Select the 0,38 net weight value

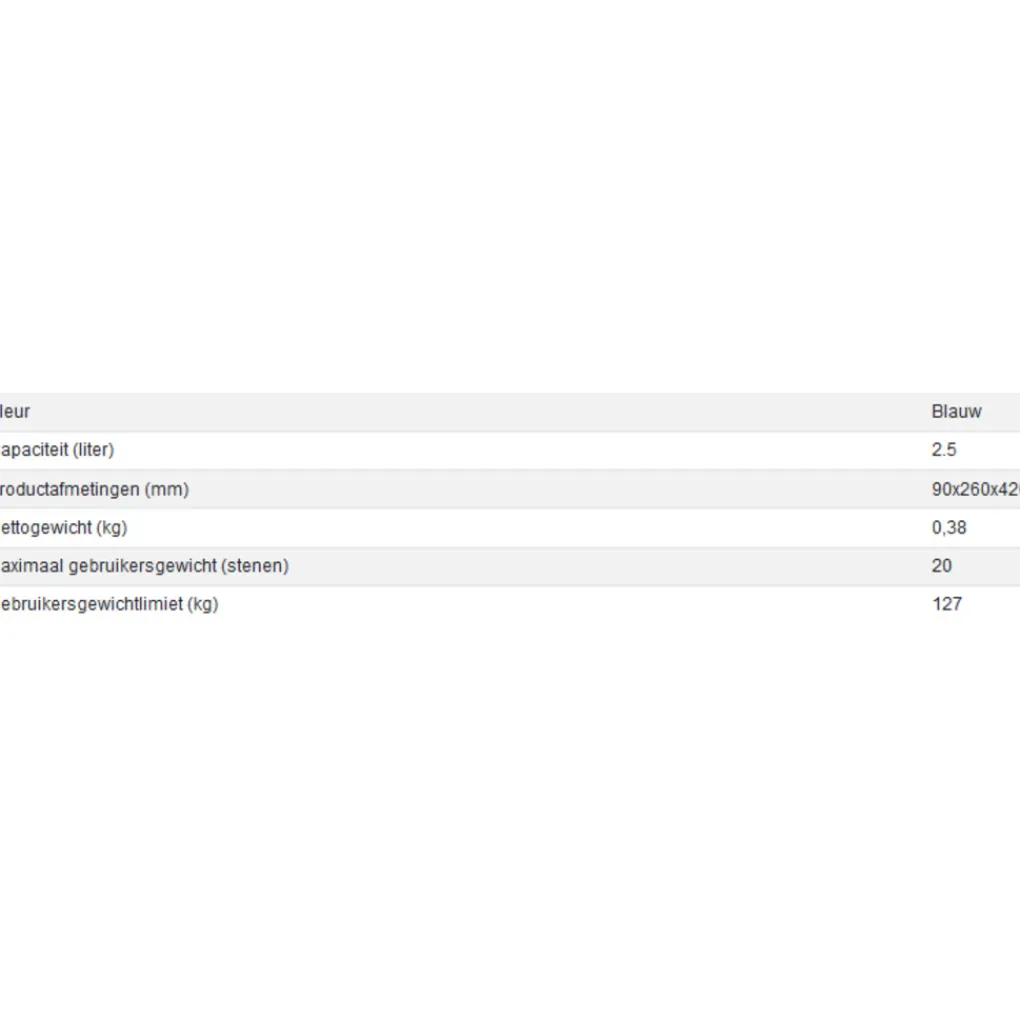tap(949, 527)
